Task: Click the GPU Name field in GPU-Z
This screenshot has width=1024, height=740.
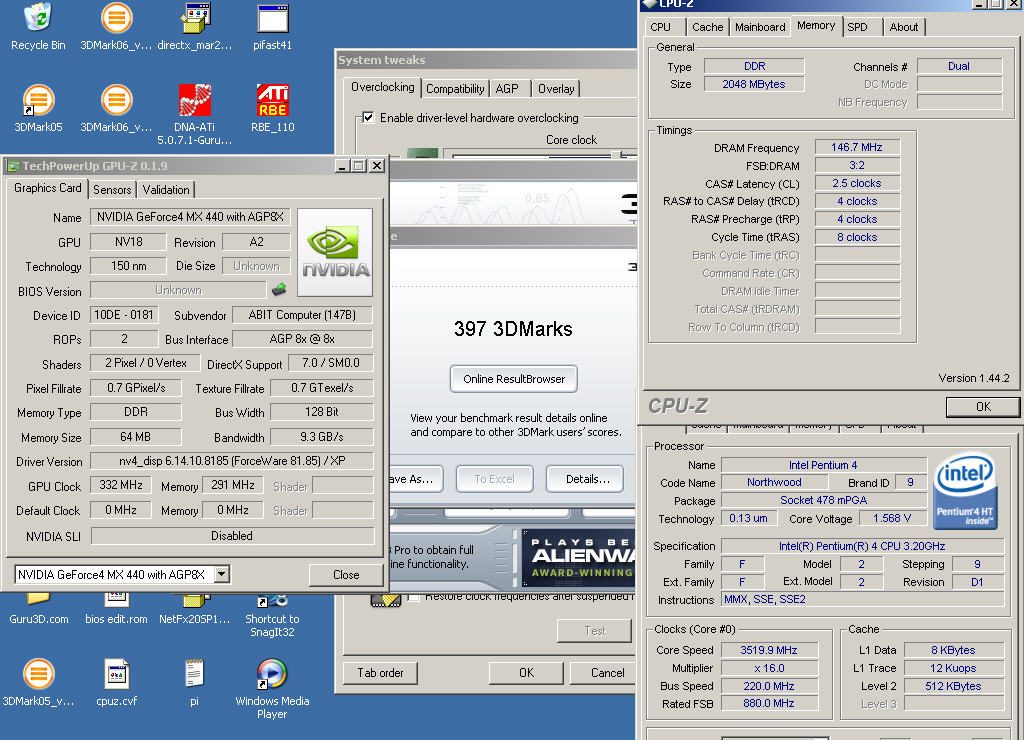Action: pos(190,217)
